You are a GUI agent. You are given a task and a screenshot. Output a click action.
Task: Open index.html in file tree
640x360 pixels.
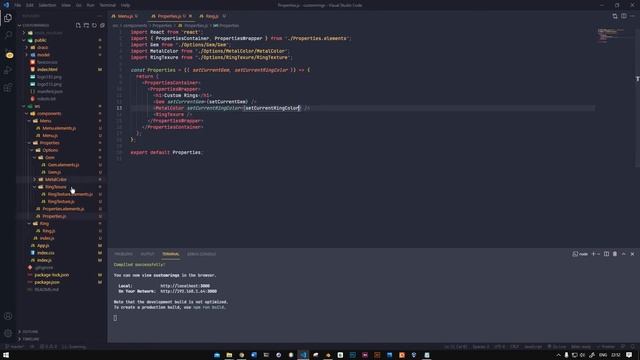(47, 69)
